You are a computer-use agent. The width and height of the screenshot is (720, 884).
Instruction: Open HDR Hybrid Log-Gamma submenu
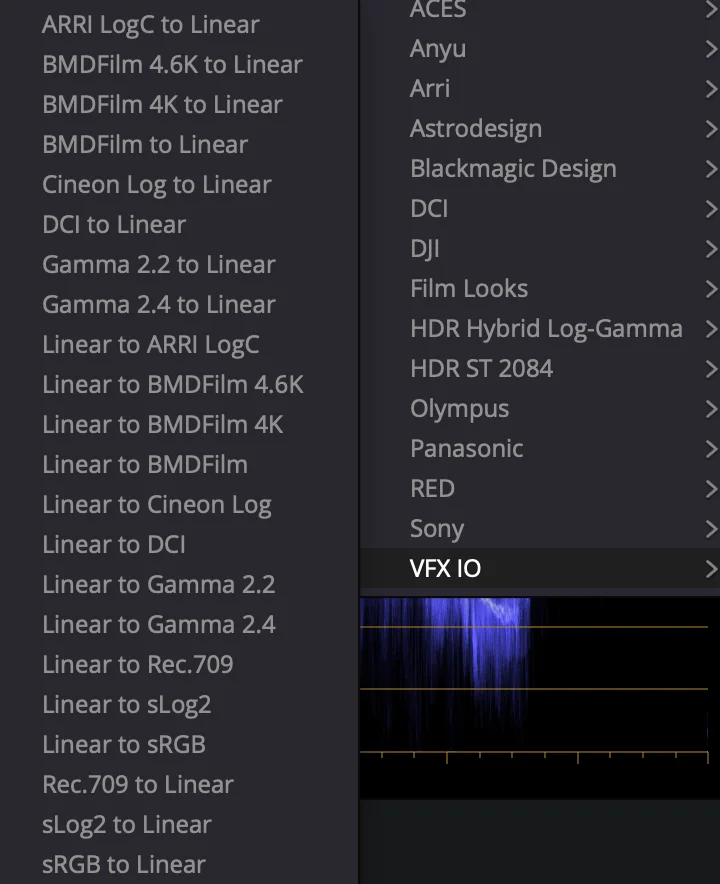point(540,329)
